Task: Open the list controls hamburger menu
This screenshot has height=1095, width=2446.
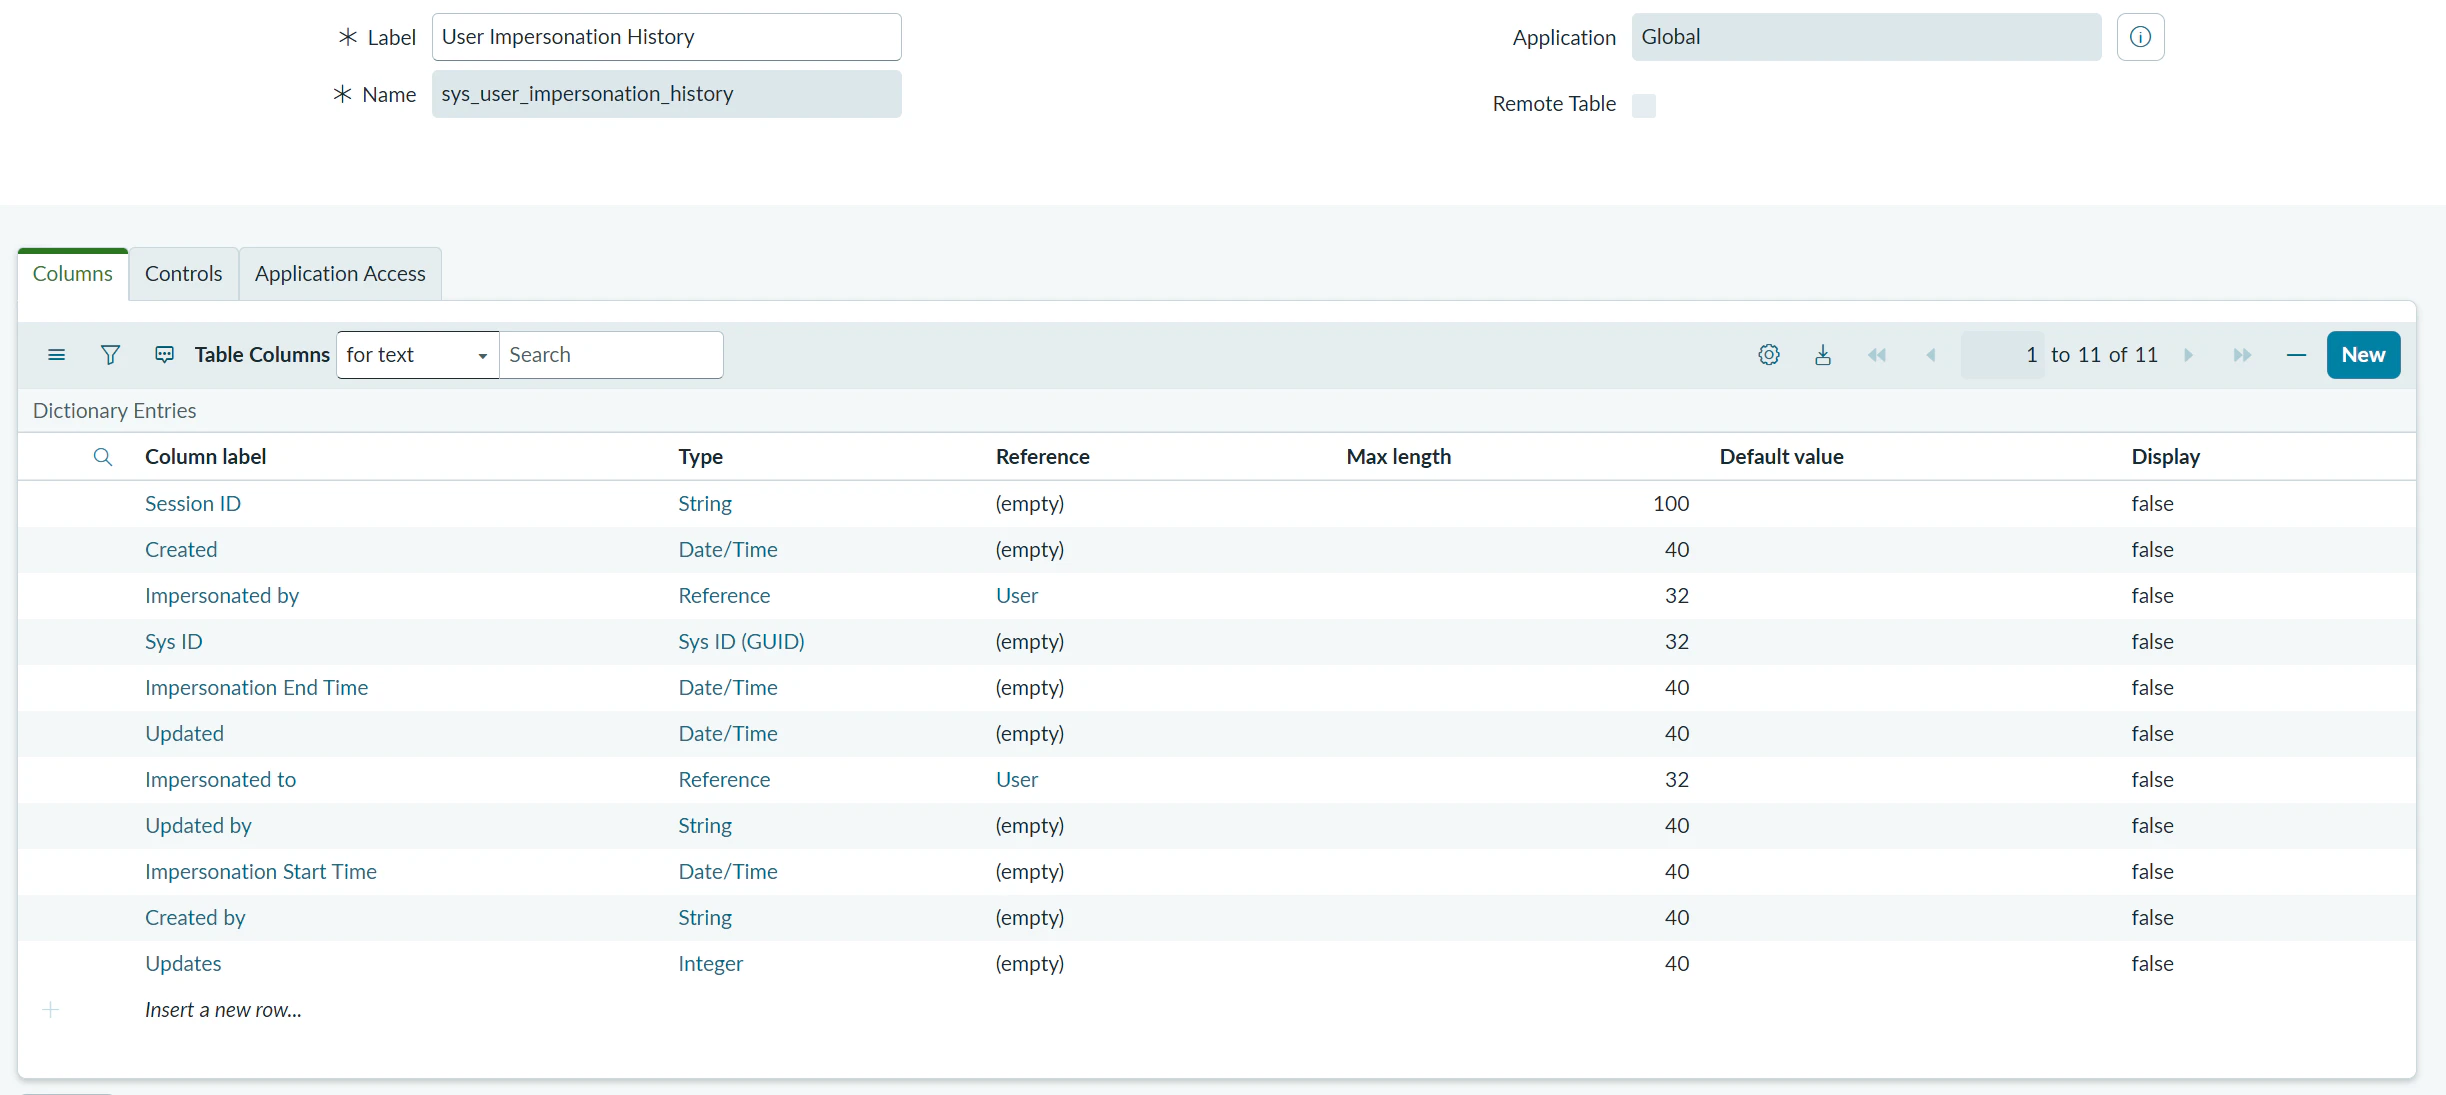Action: (56, 355)
